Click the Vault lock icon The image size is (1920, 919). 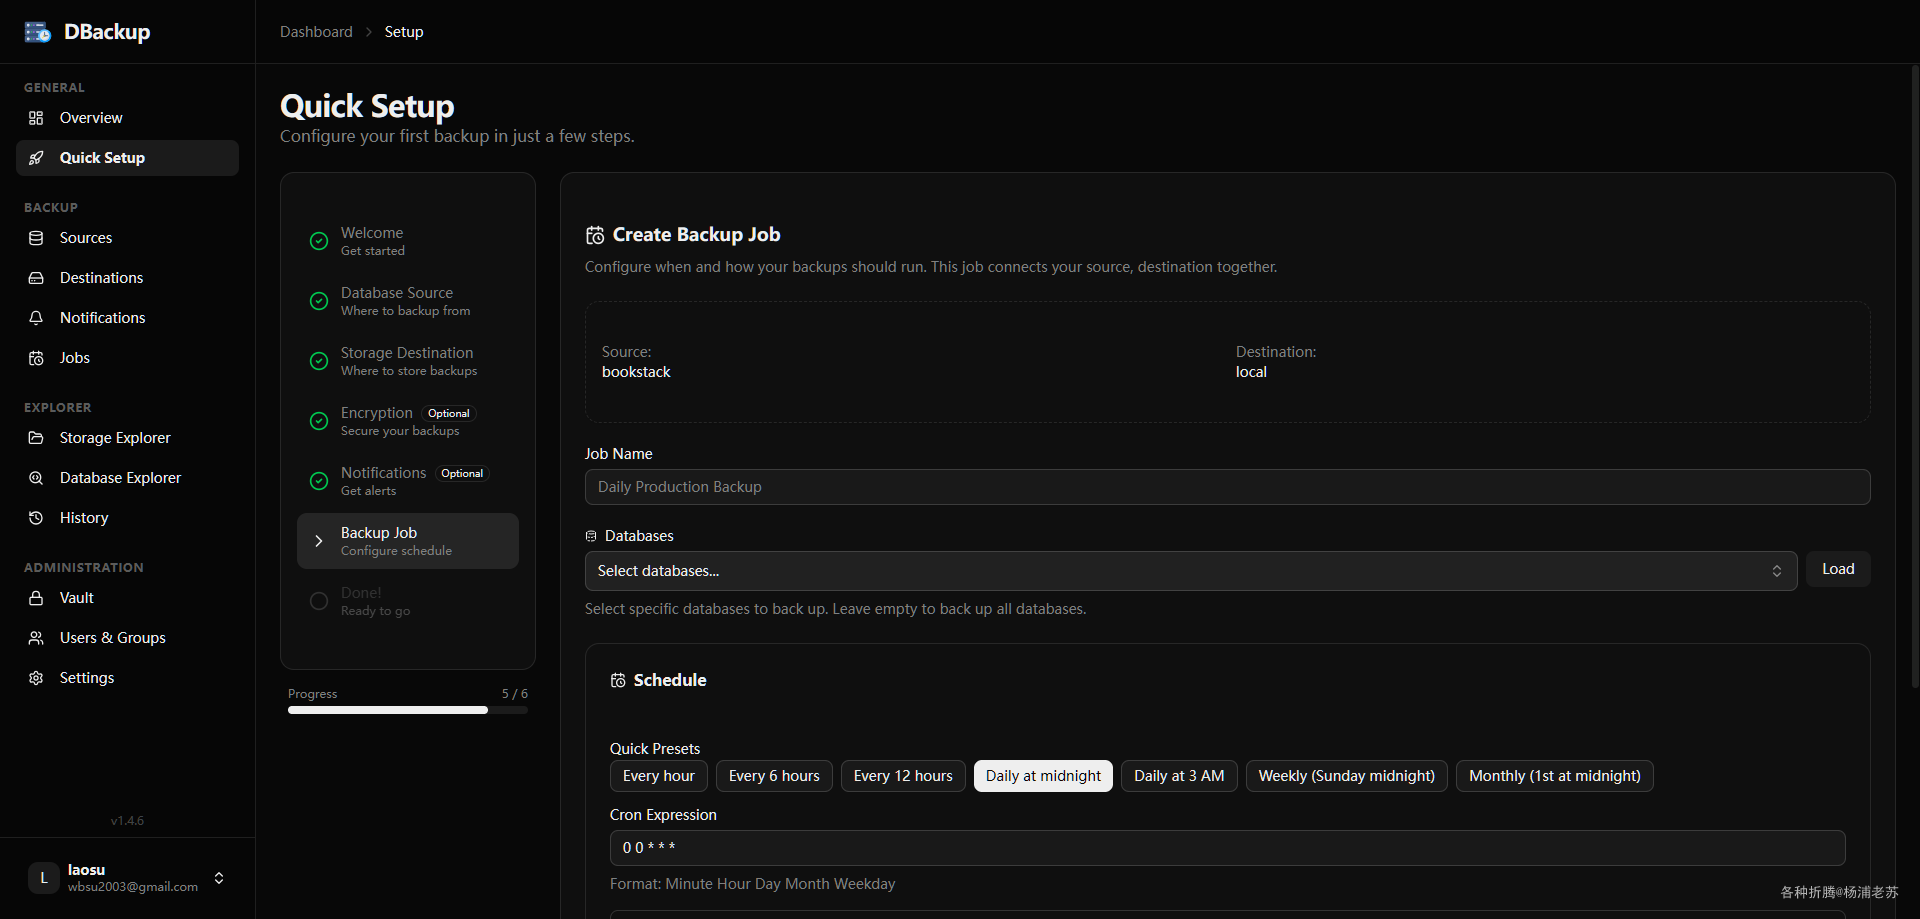click(36, 598)
